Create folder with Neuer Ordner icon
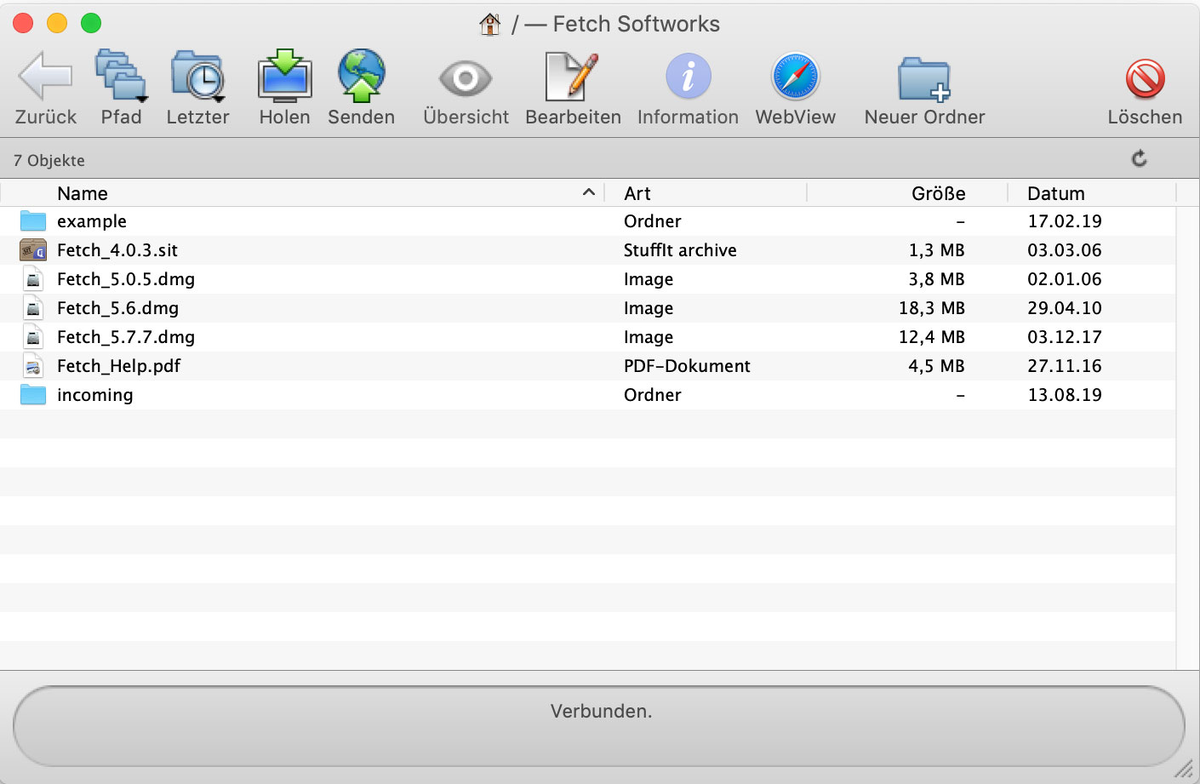1200x784 pixels. [924, 78]
